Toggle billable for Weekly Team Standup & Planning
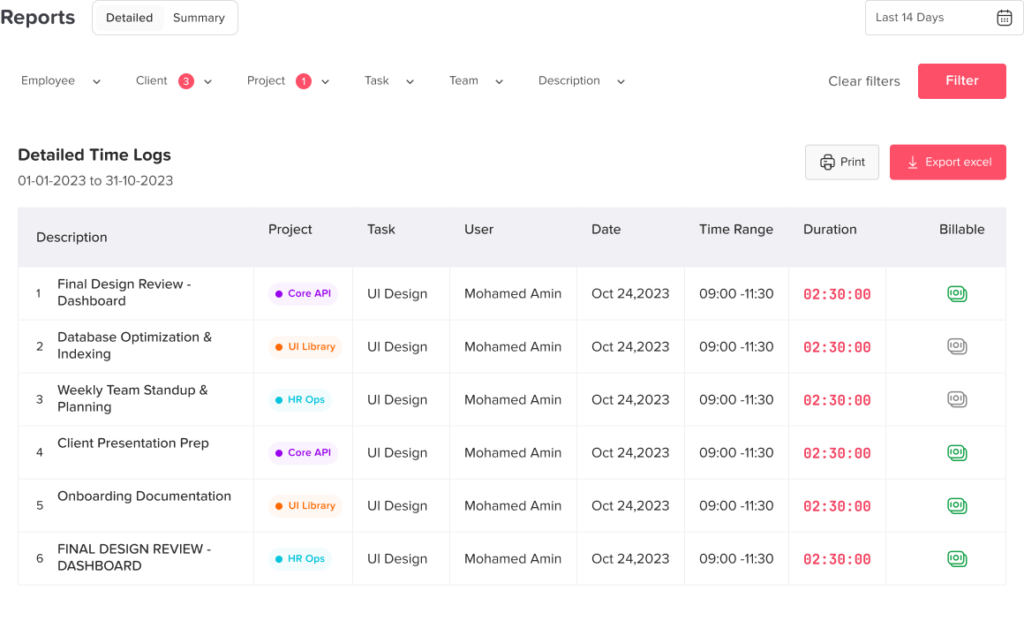The height and width of the screenshot is (621, 1024). (957, 400)
